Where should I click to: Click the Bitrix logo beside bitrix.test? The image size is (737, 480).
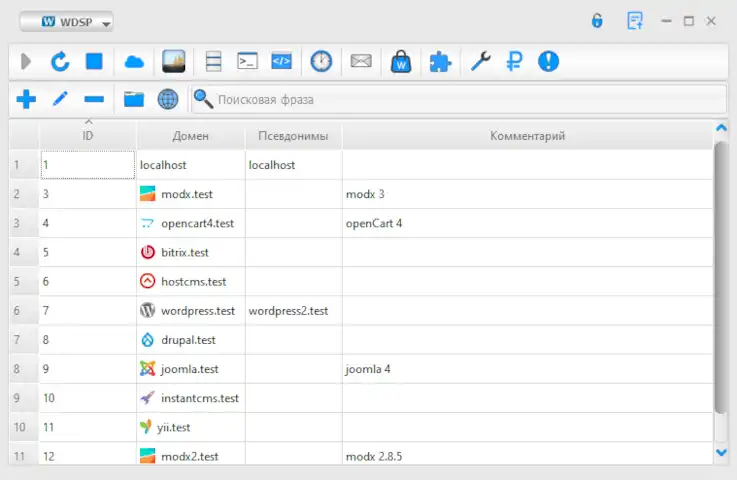coord(148,252)
